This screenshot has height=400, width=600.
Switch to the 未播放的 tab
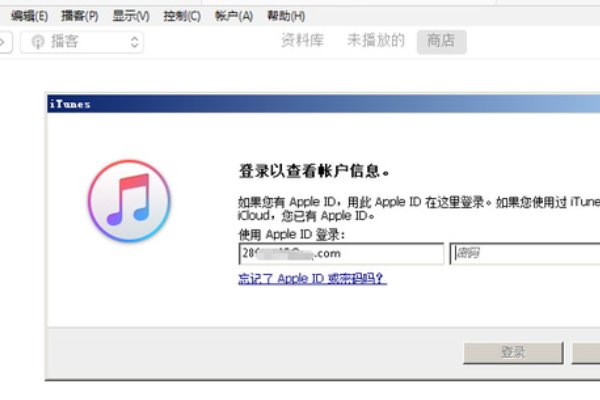[376, 40]
